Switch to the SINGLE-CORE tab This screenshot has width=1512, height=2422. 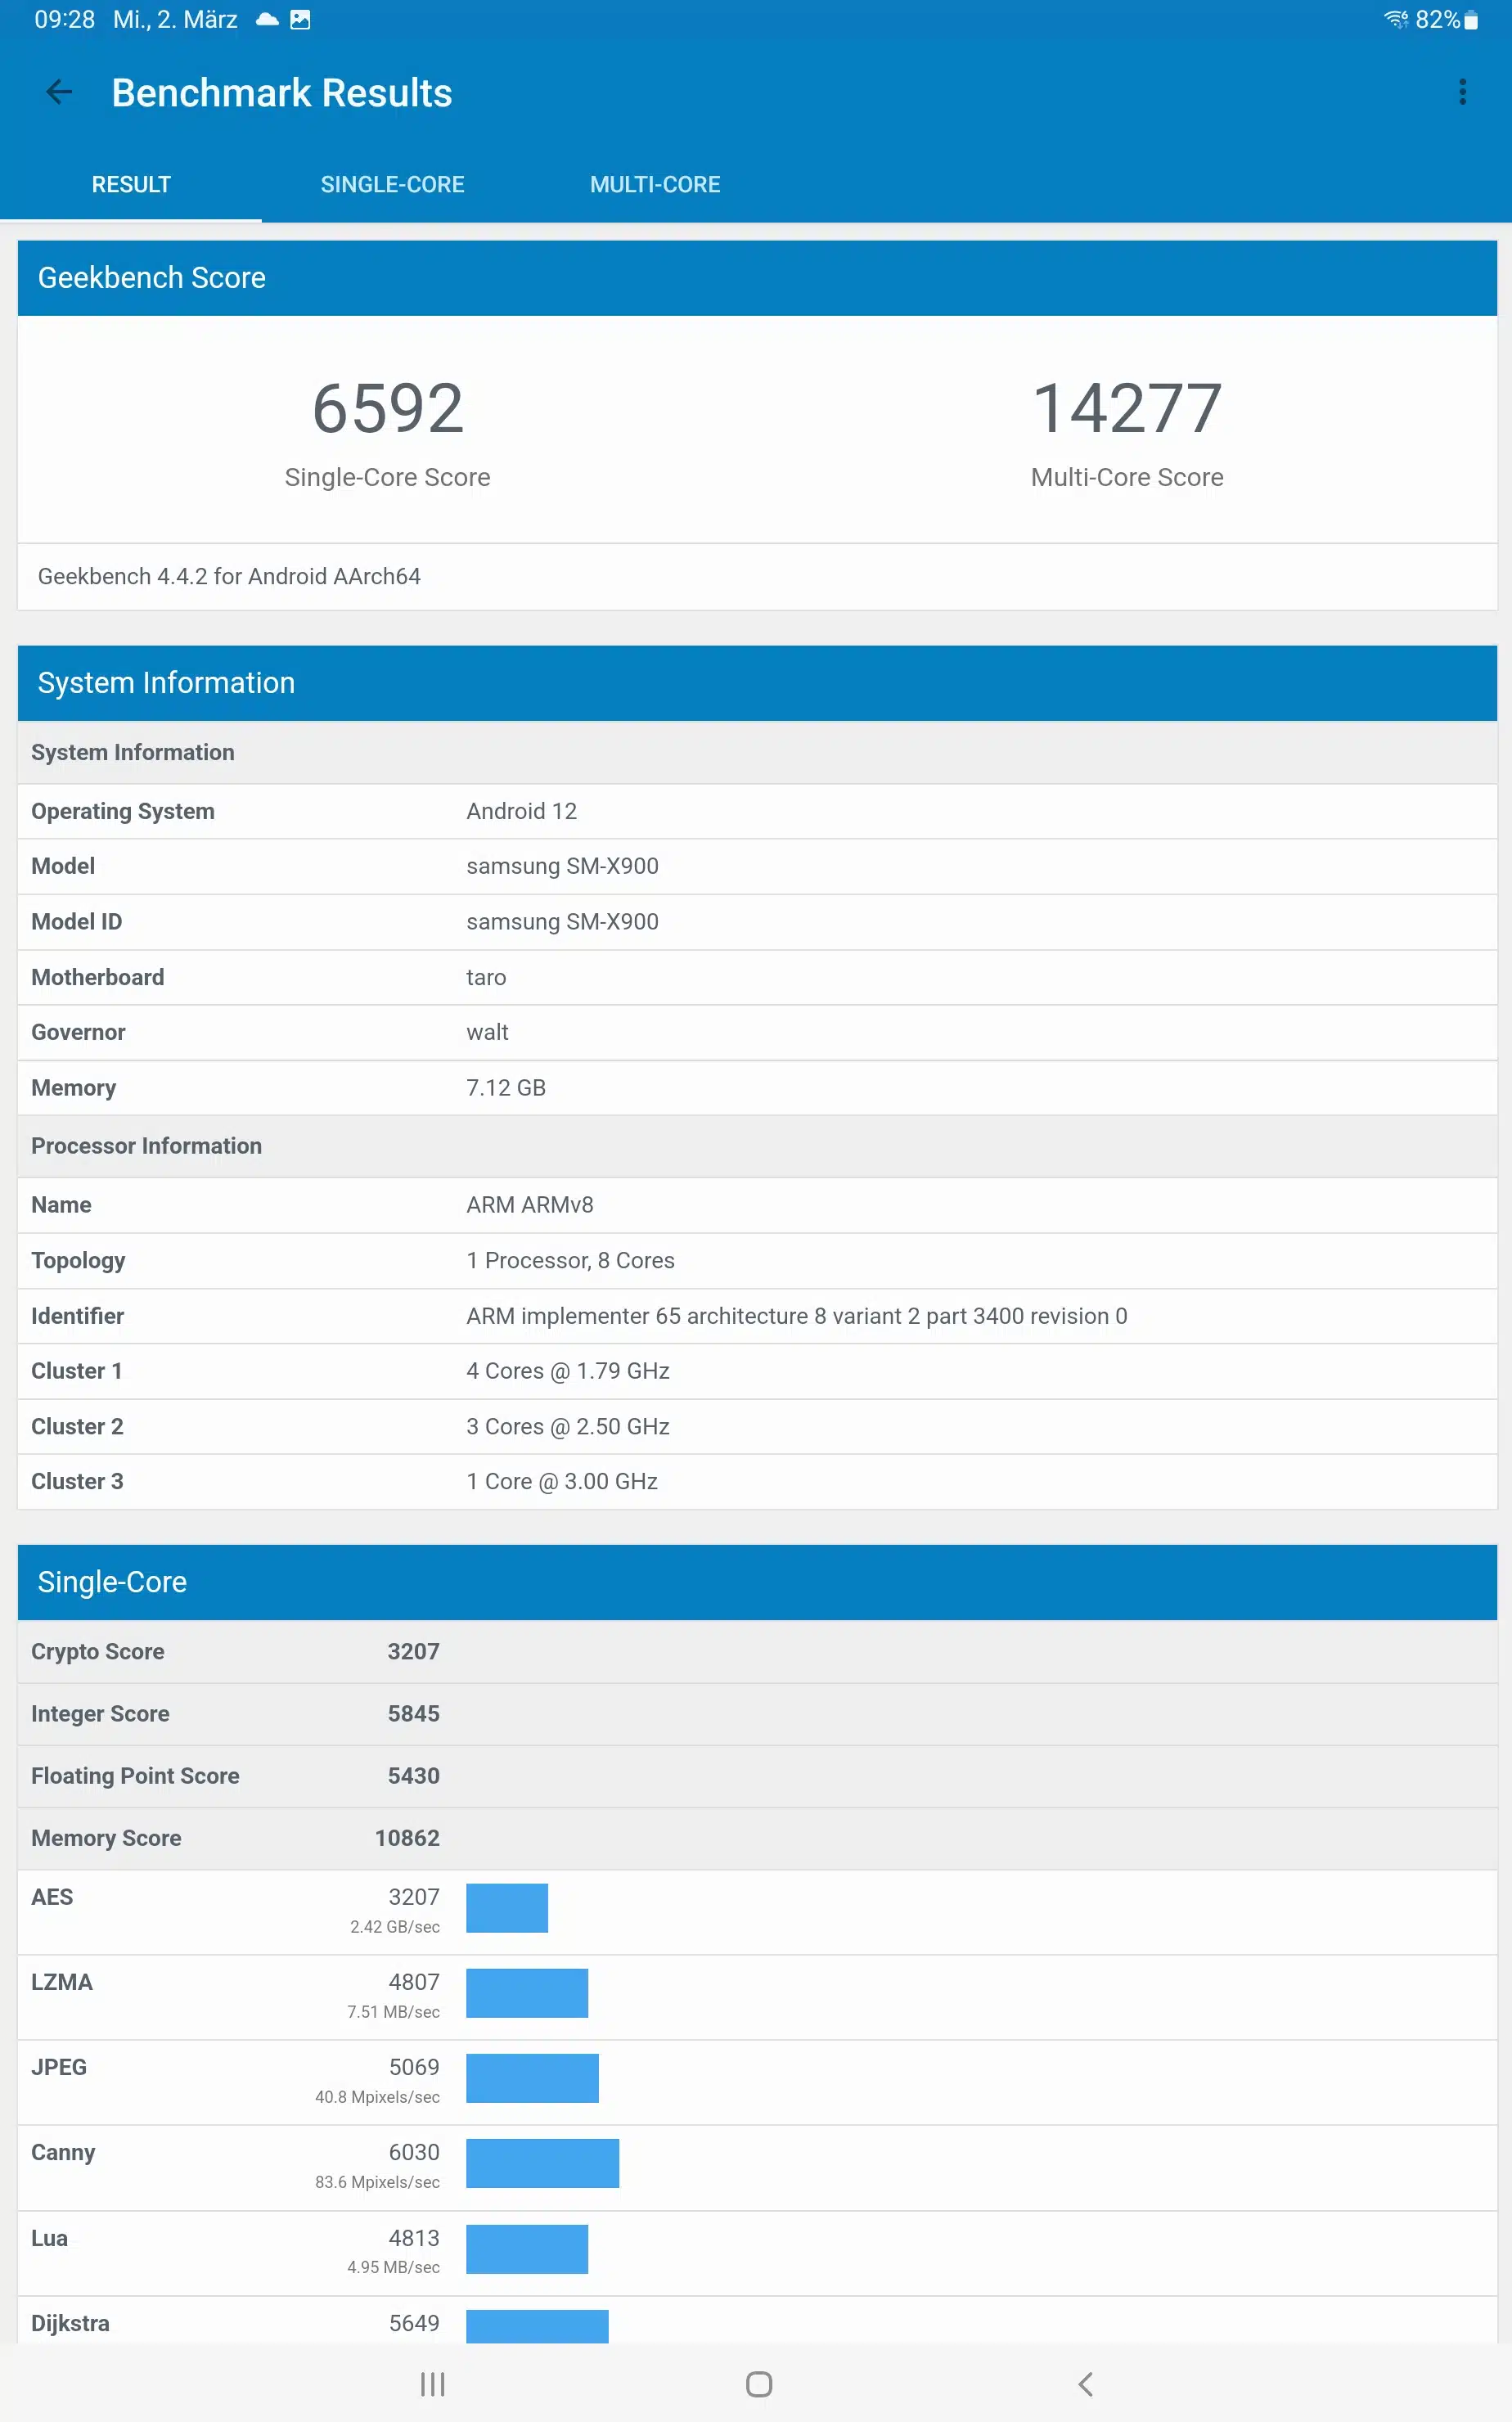click(392, 185)
